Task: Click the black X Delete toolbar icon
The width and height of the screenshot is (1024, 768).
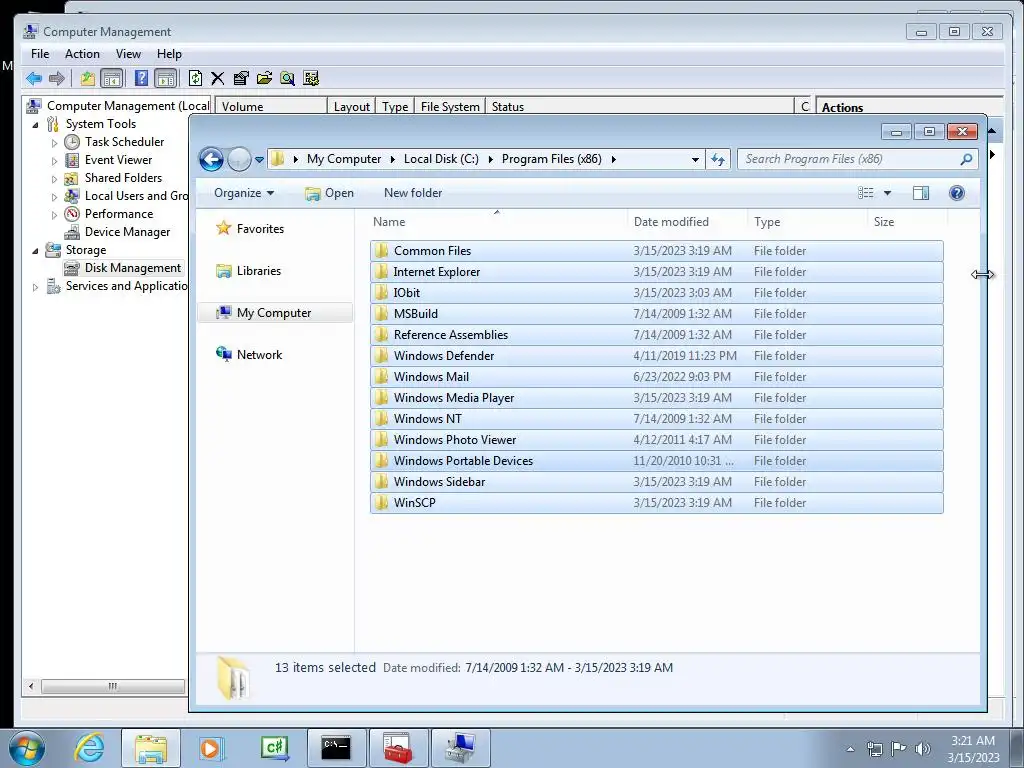Action: pos(217,79)
